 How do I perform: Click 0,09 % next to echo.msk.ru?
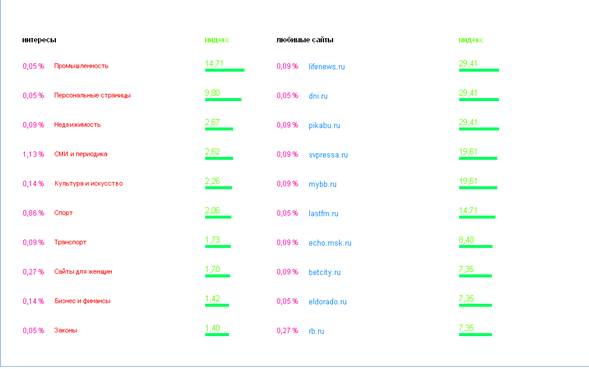click(x=287, y=242)
